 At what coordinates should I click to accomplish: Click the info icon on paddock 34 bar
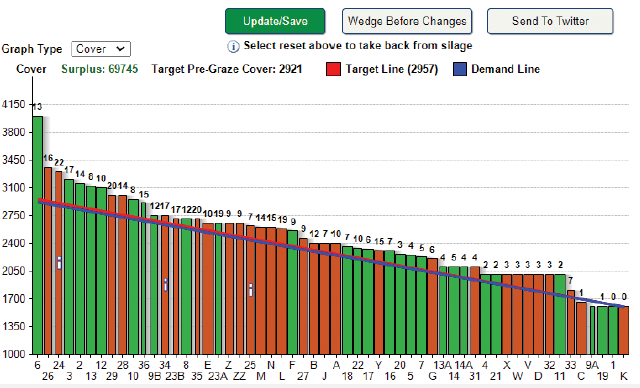[165, 285]
